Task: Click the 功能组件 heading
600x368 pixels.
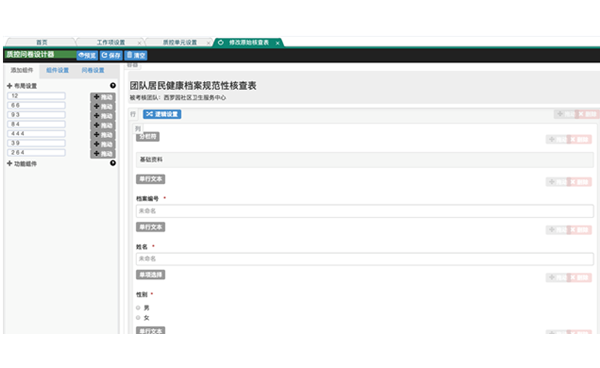Action: click(x=25, y=164)
